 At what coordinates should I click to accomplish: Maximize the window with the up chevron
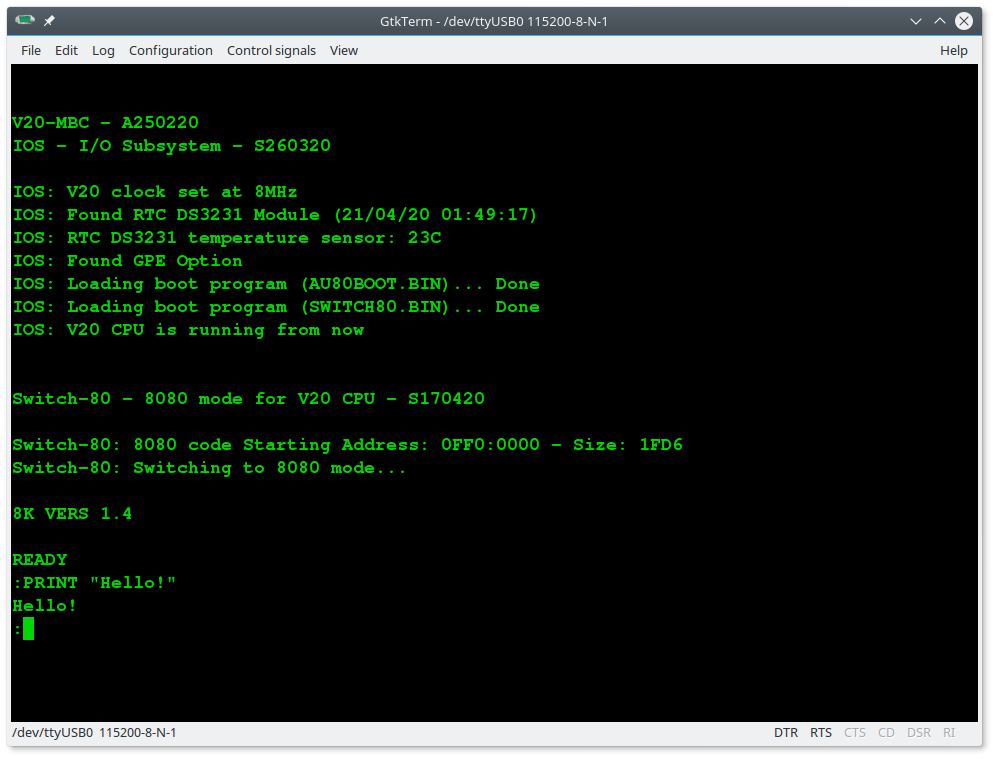click(x=940, y=21)
